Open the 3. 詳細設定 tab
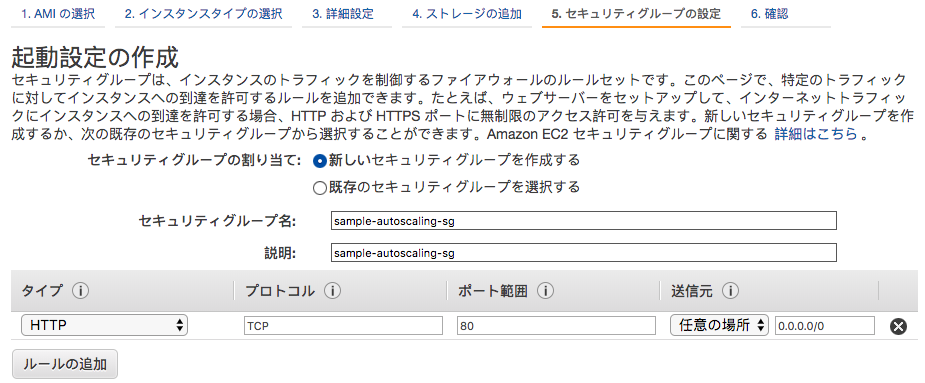The height and width of the screenshot is (383, 925). 343,14
